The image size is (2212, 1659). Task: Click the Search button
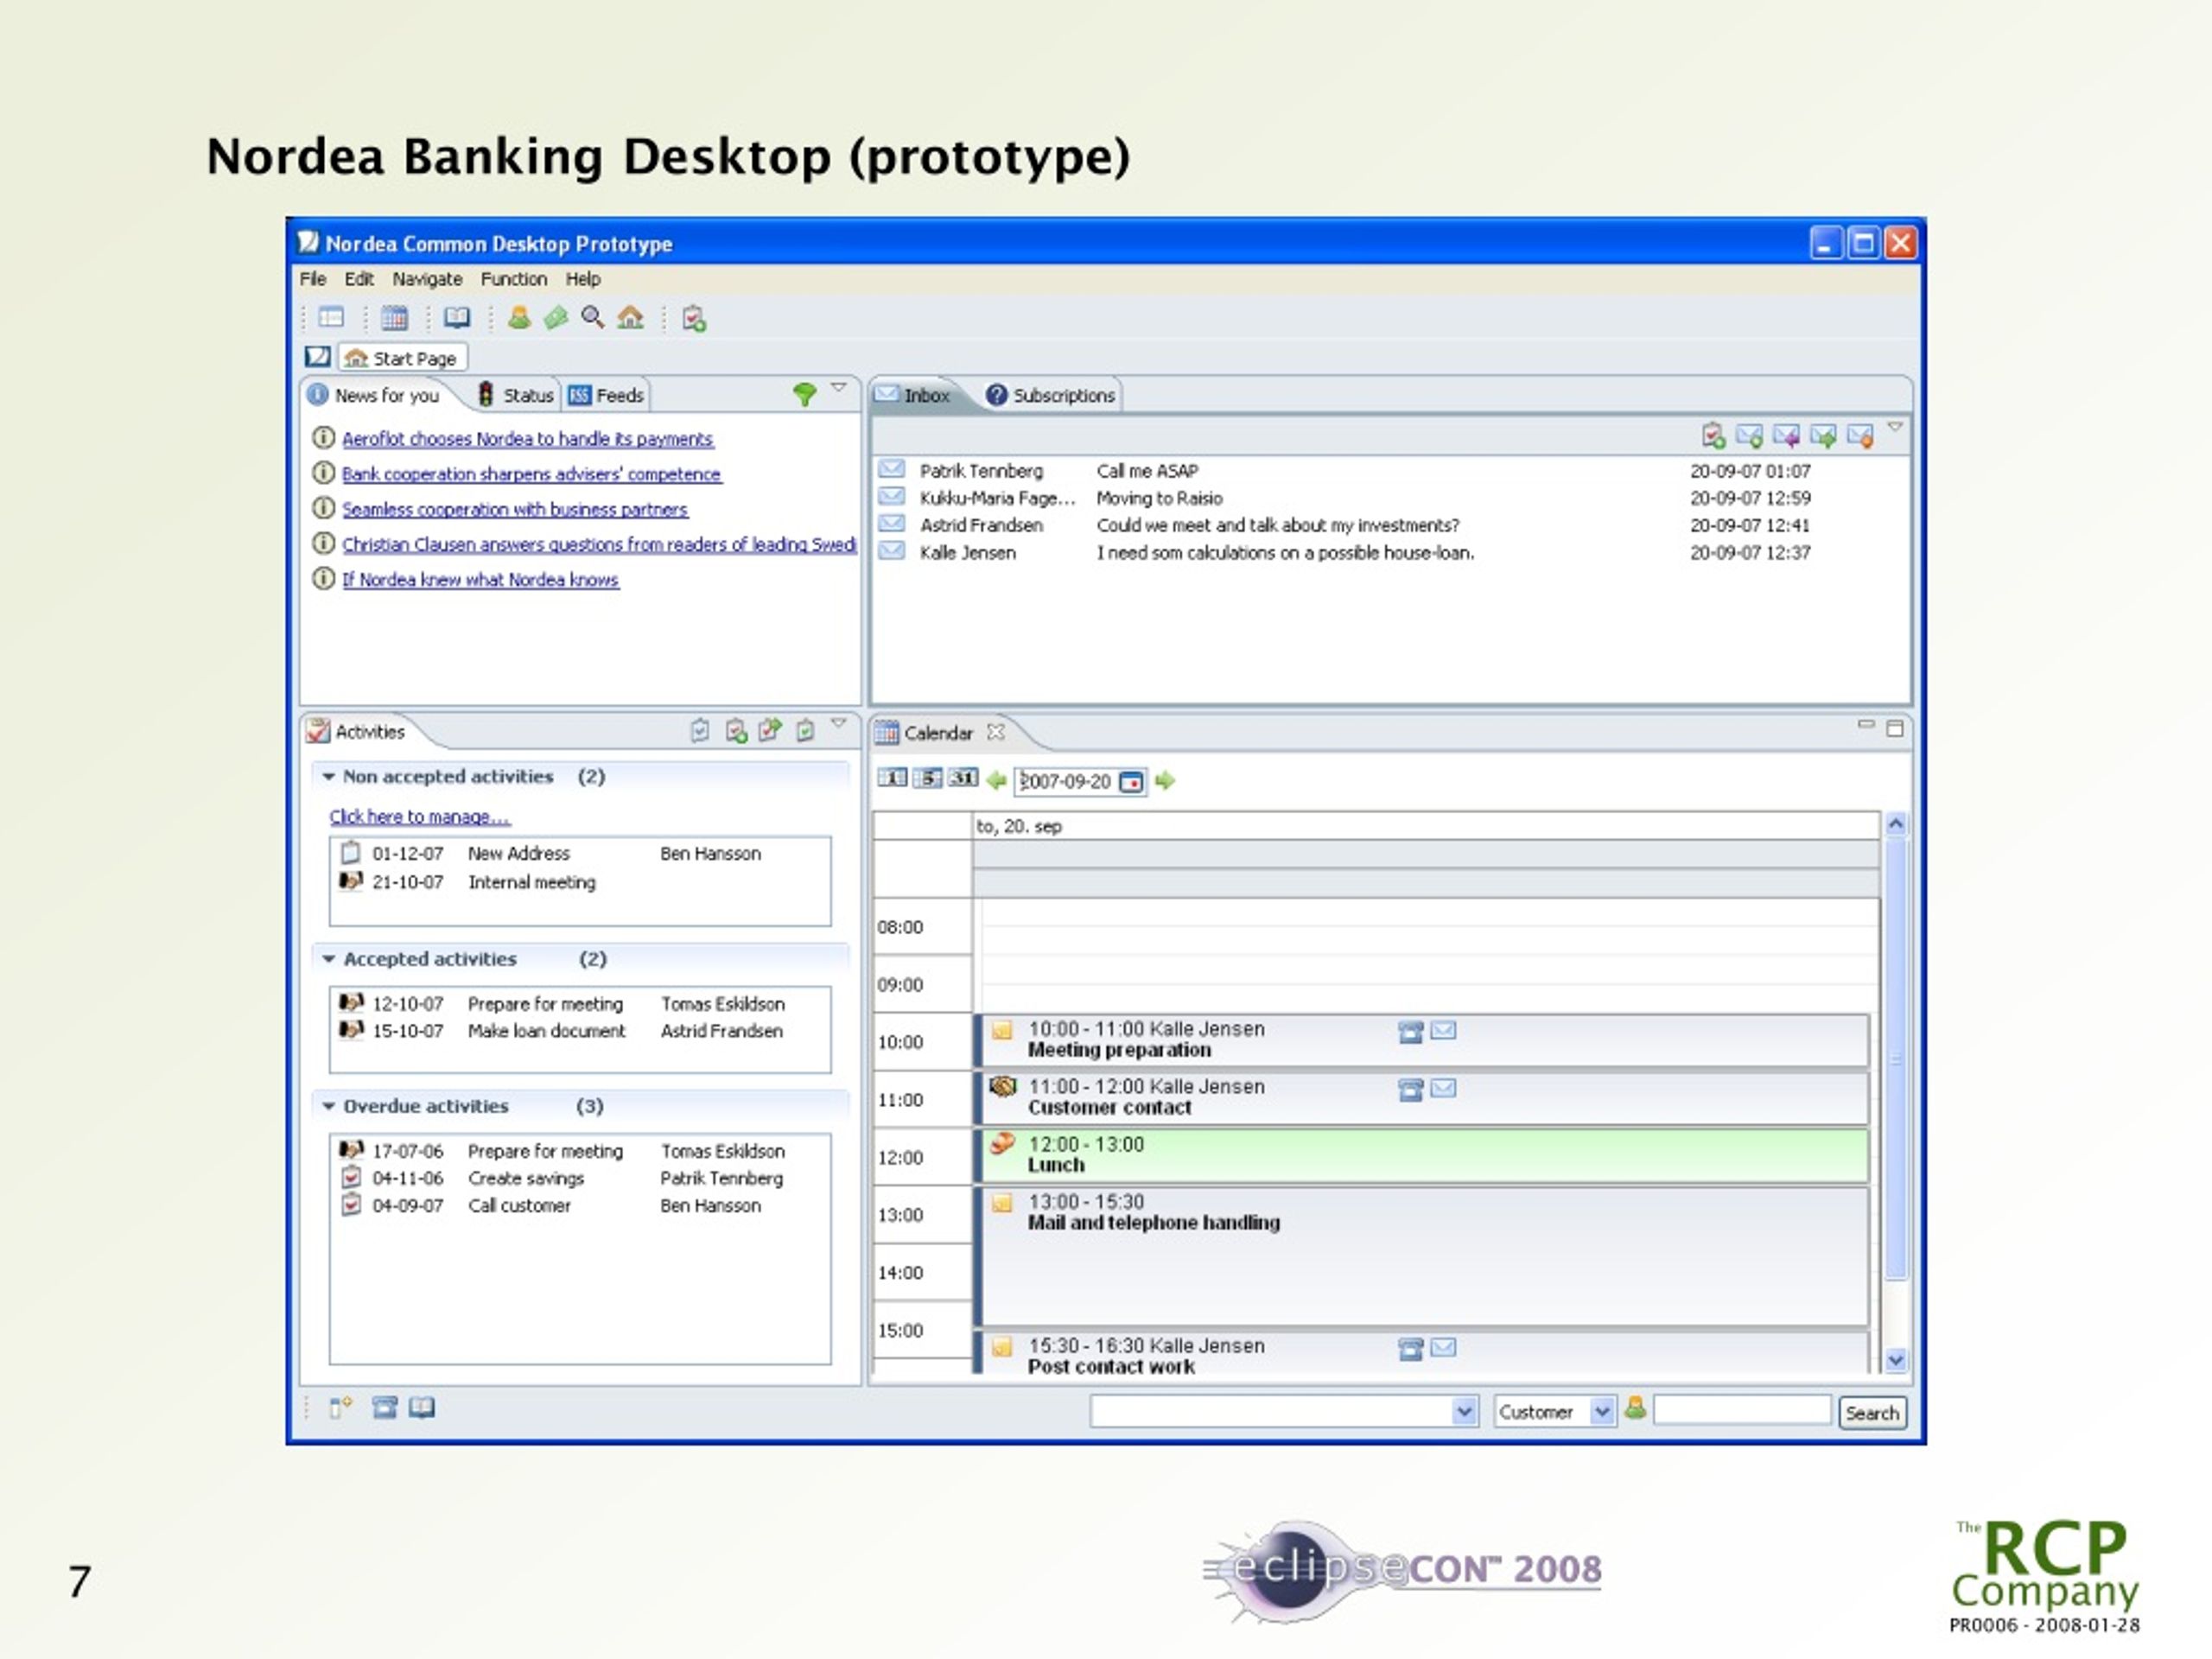[x=1872, y=1413]
